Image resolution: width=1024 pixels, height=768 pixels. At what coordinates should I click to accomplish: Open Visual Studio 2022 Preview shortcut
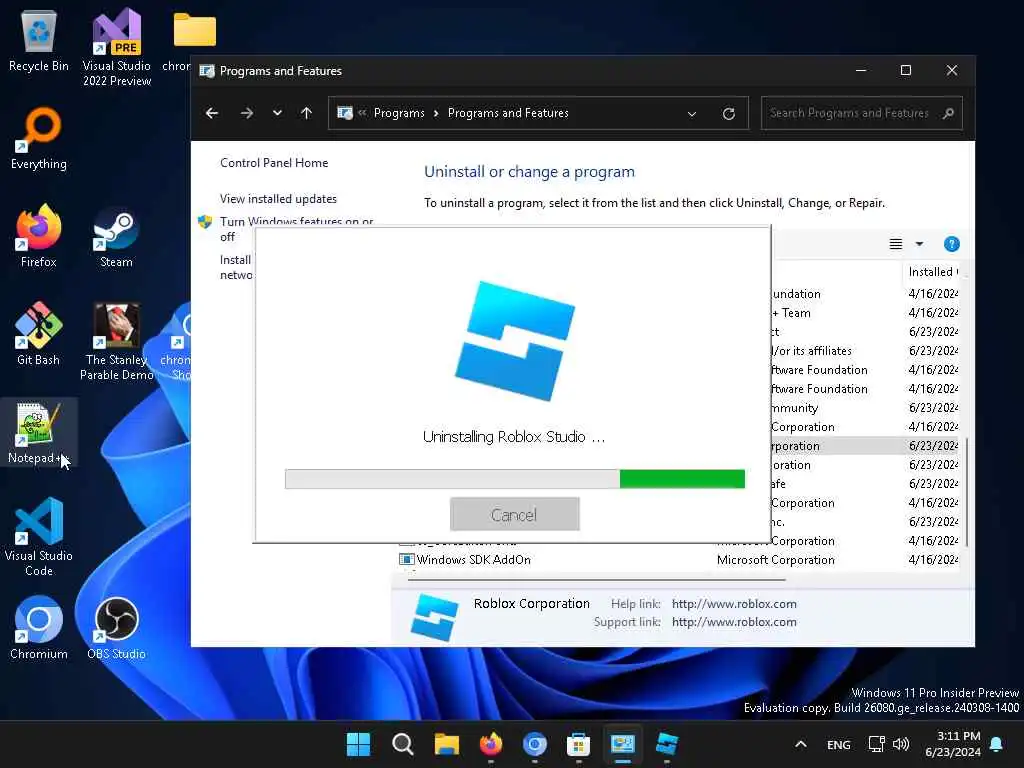tap(116, 47)
